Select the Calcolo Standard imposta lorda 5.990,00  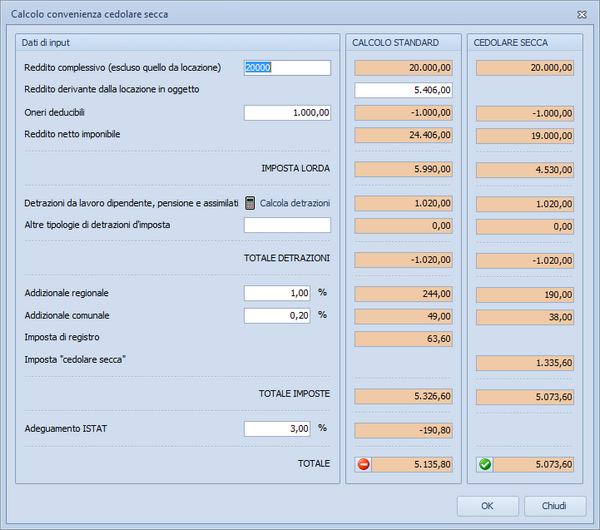point(403,169)
